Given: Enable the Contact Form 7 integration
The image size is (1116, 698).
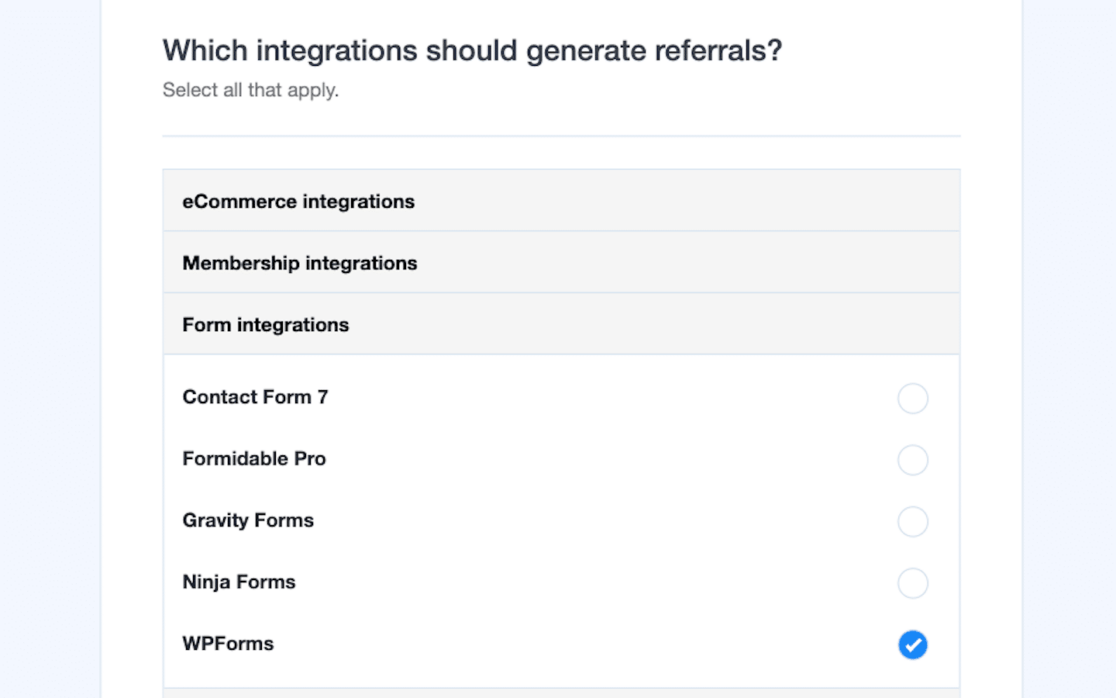Looking at the screenshot, I should tap(912, 398).
